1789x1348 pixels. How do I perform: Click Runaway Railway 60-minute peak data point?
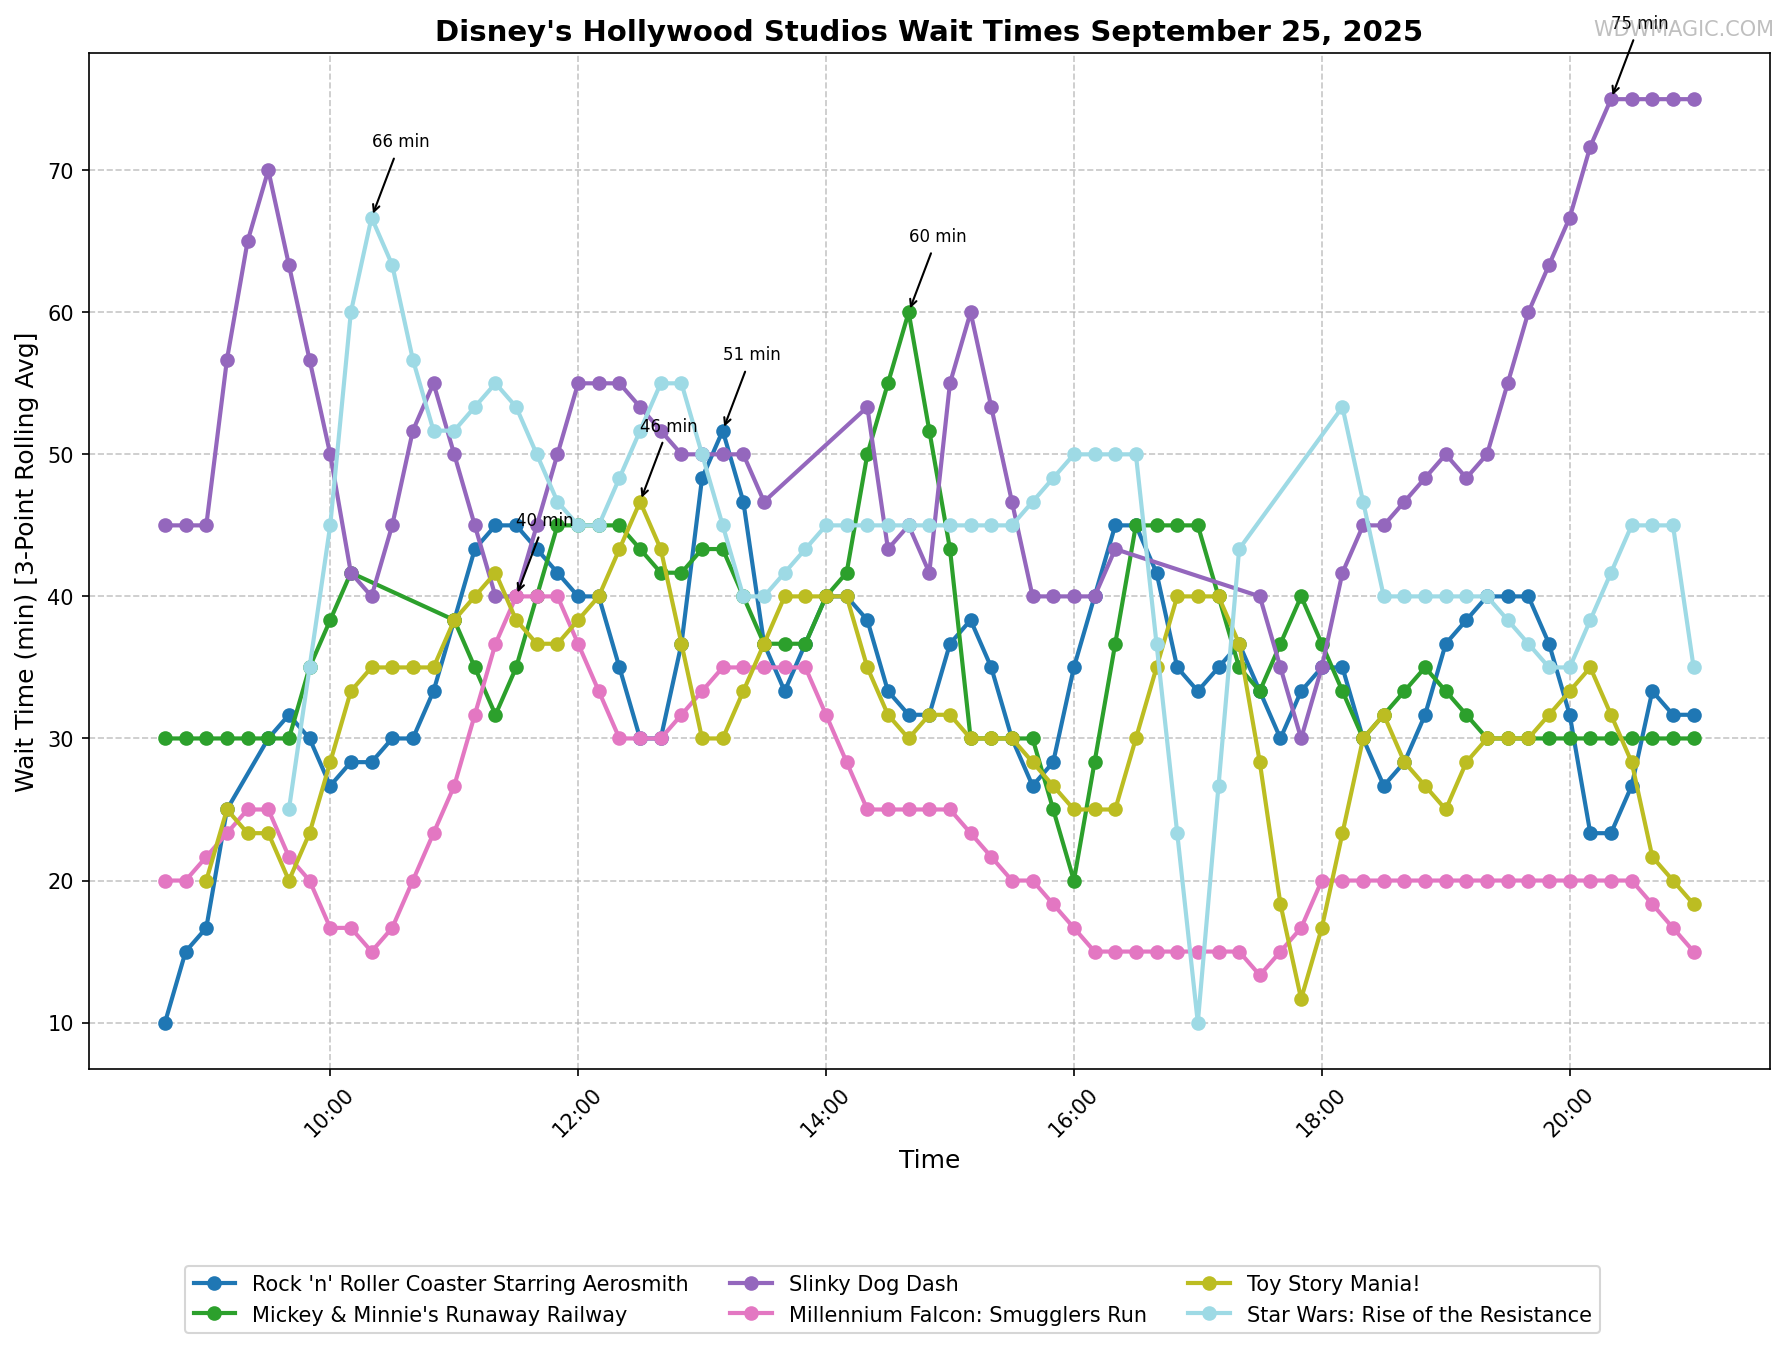(909, 312)
